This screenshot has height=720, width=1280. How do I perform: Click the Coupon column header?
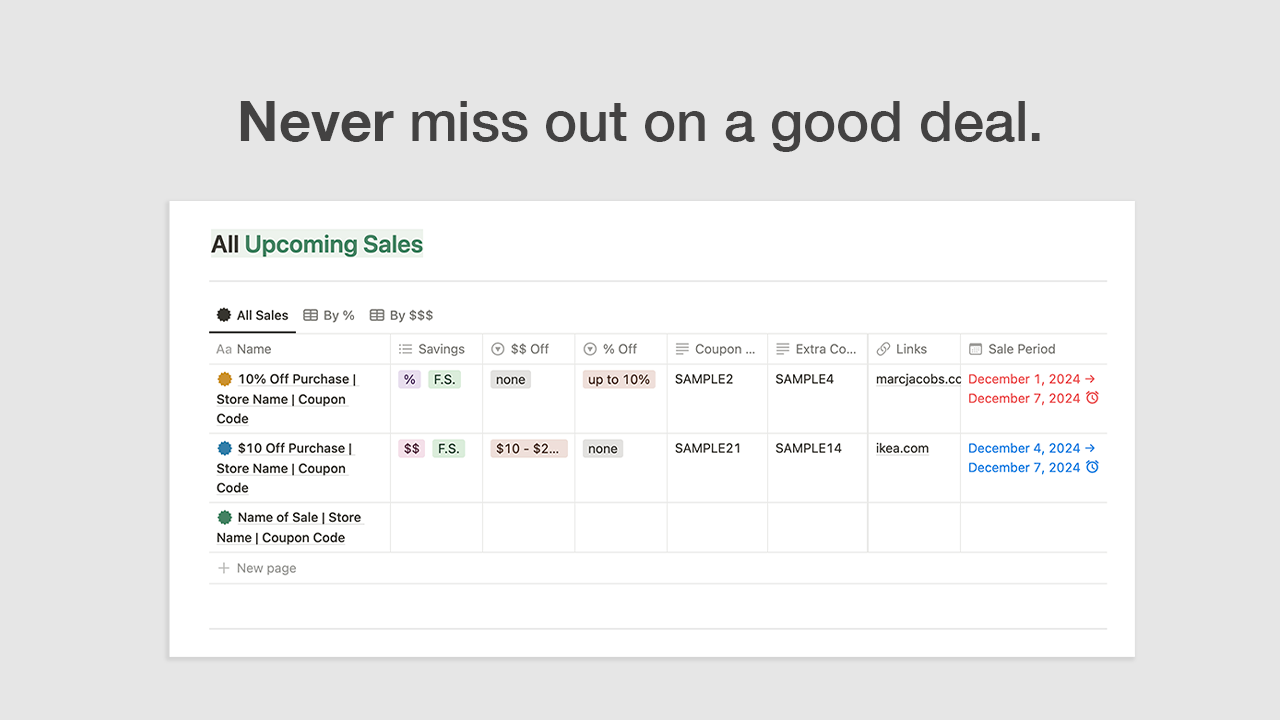click(717, 349)
